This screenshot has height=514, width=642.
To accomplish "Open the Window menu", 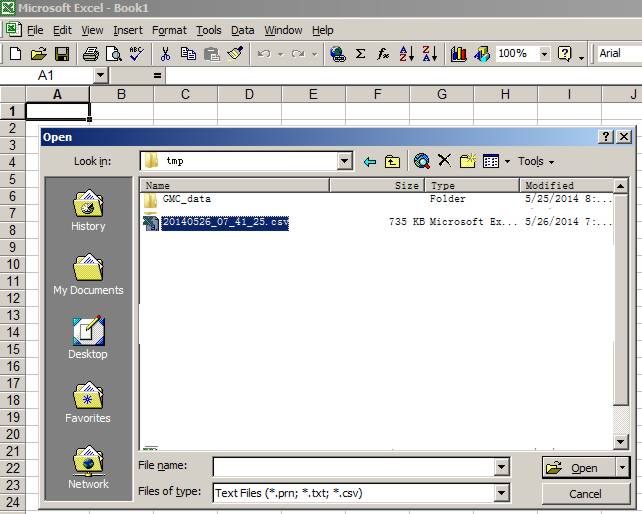I will (283, 30).
